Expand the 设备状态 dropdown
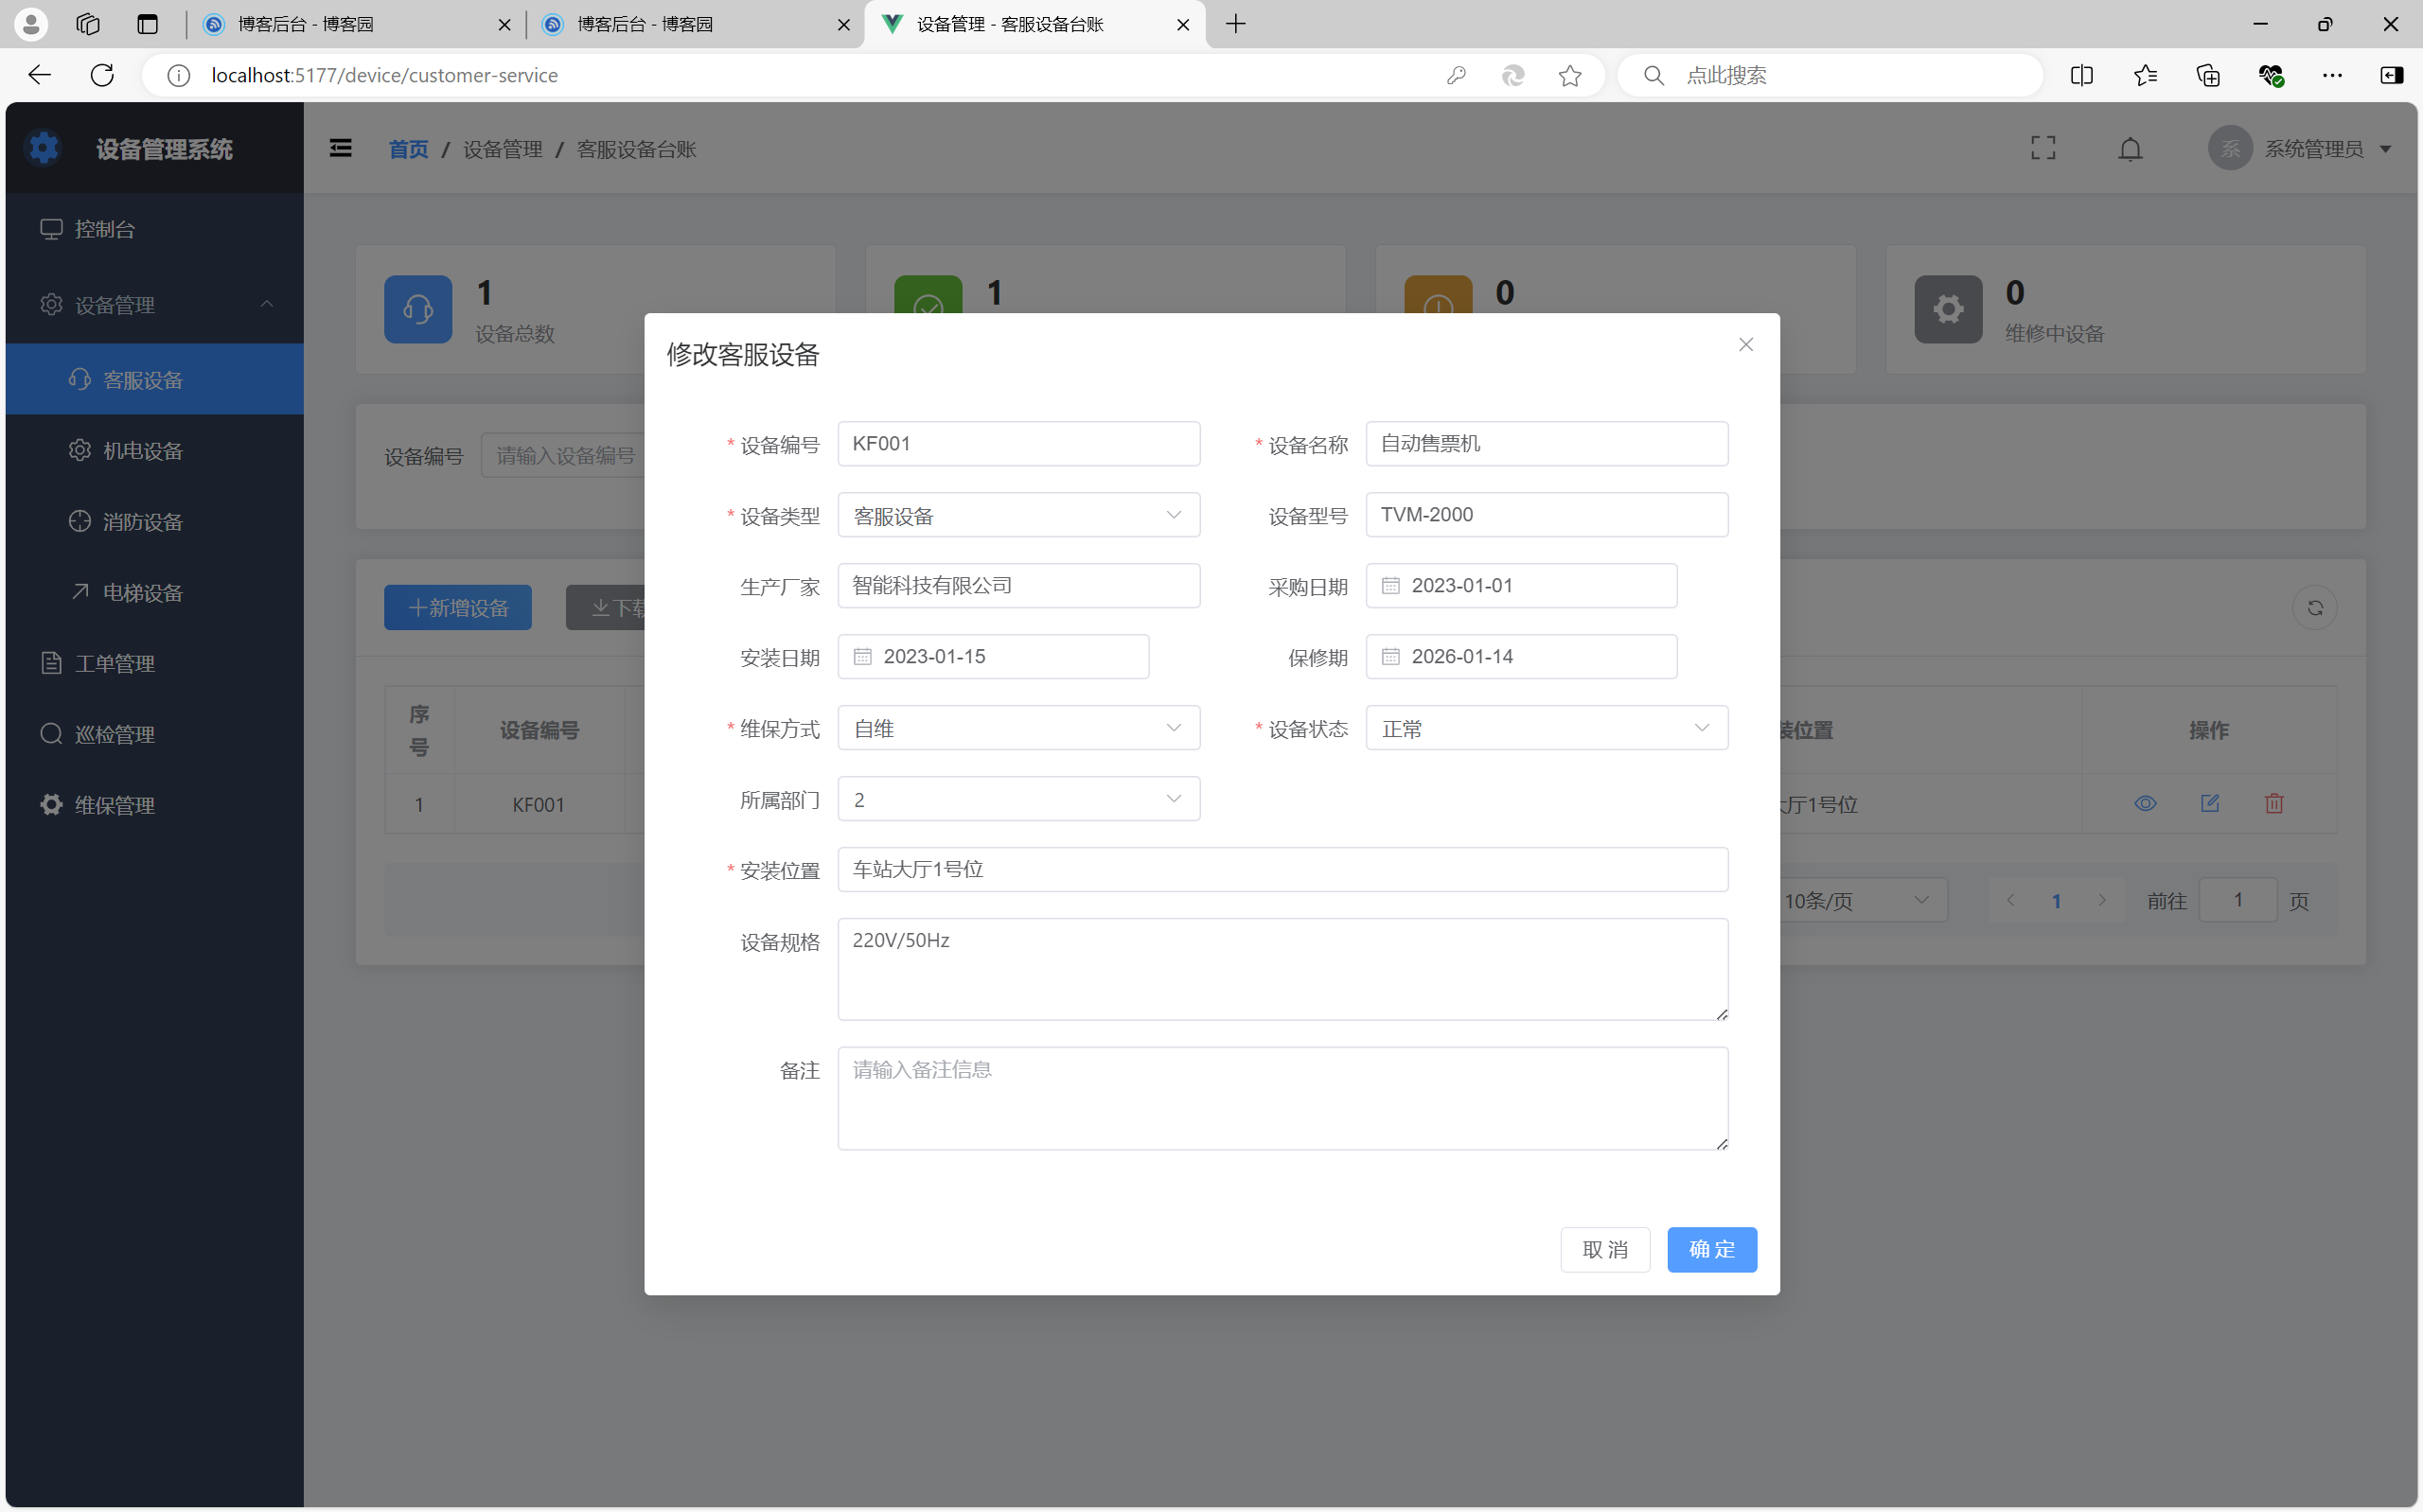This screenshot has height=1512, width=2423. point(1546,728)
